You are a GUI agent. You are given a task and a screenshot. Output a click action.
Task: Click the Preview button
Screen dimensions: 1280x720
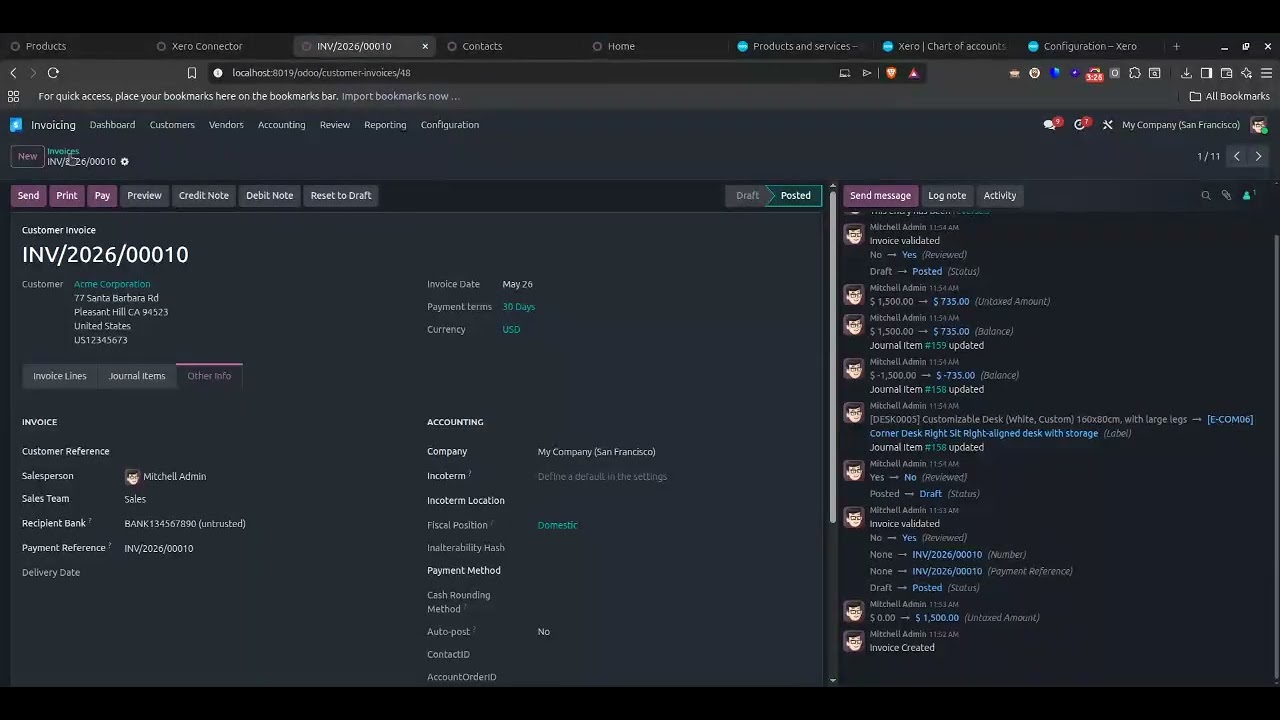[144, 196]
